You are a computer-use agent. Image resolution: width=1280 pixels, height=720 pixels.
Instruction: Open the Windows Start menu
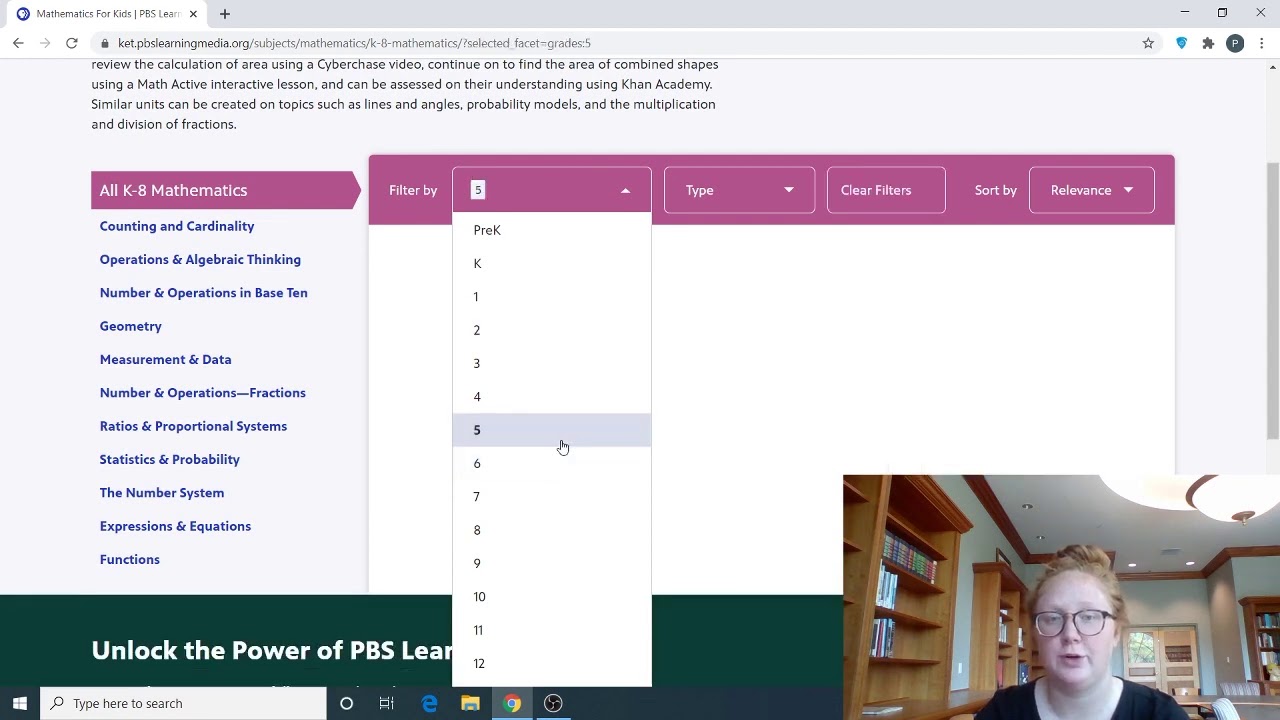tap(20, 703)
